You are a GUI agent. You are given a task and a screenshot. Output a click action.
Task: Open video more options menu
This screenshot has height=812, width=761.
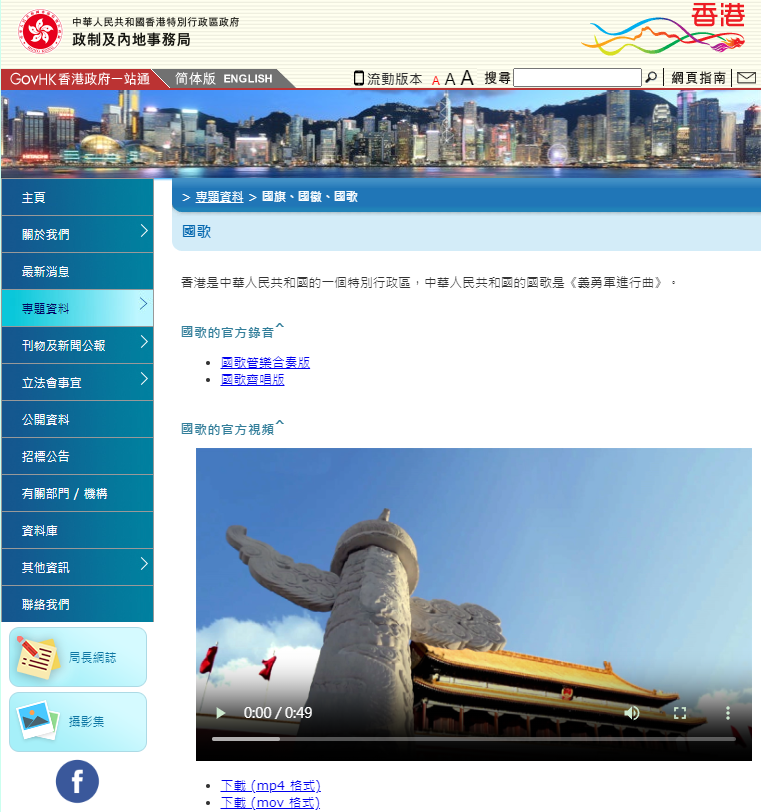pos(728,713)
